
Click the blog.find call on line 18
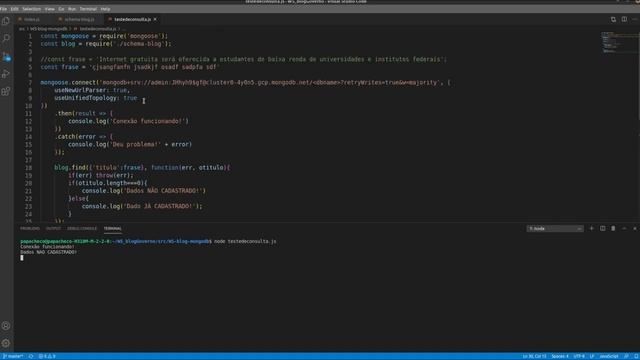point(70,168)
